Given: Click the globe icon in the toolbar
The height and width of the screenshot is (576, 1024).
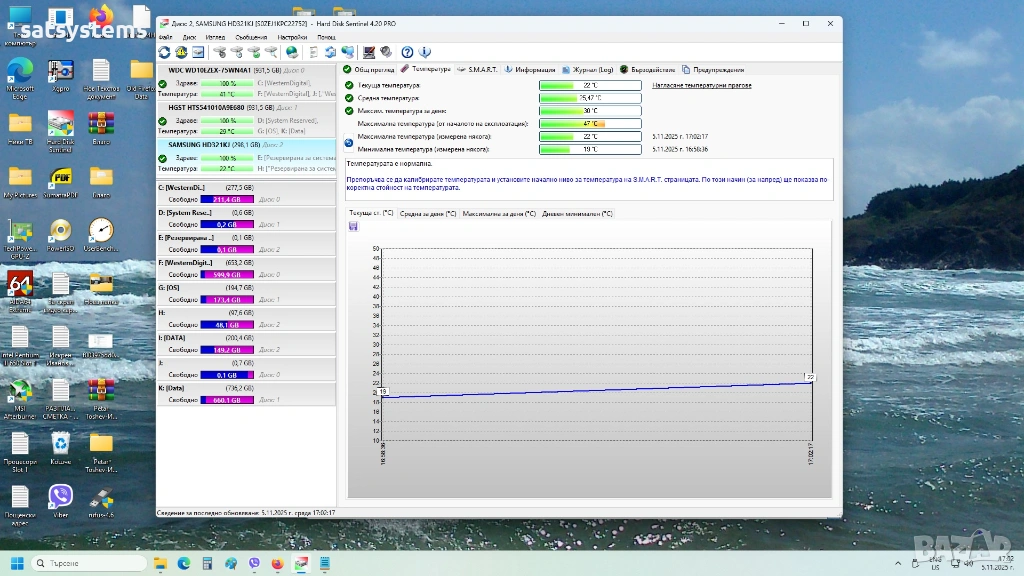Looking at the screenshot, I should [292, 52].
